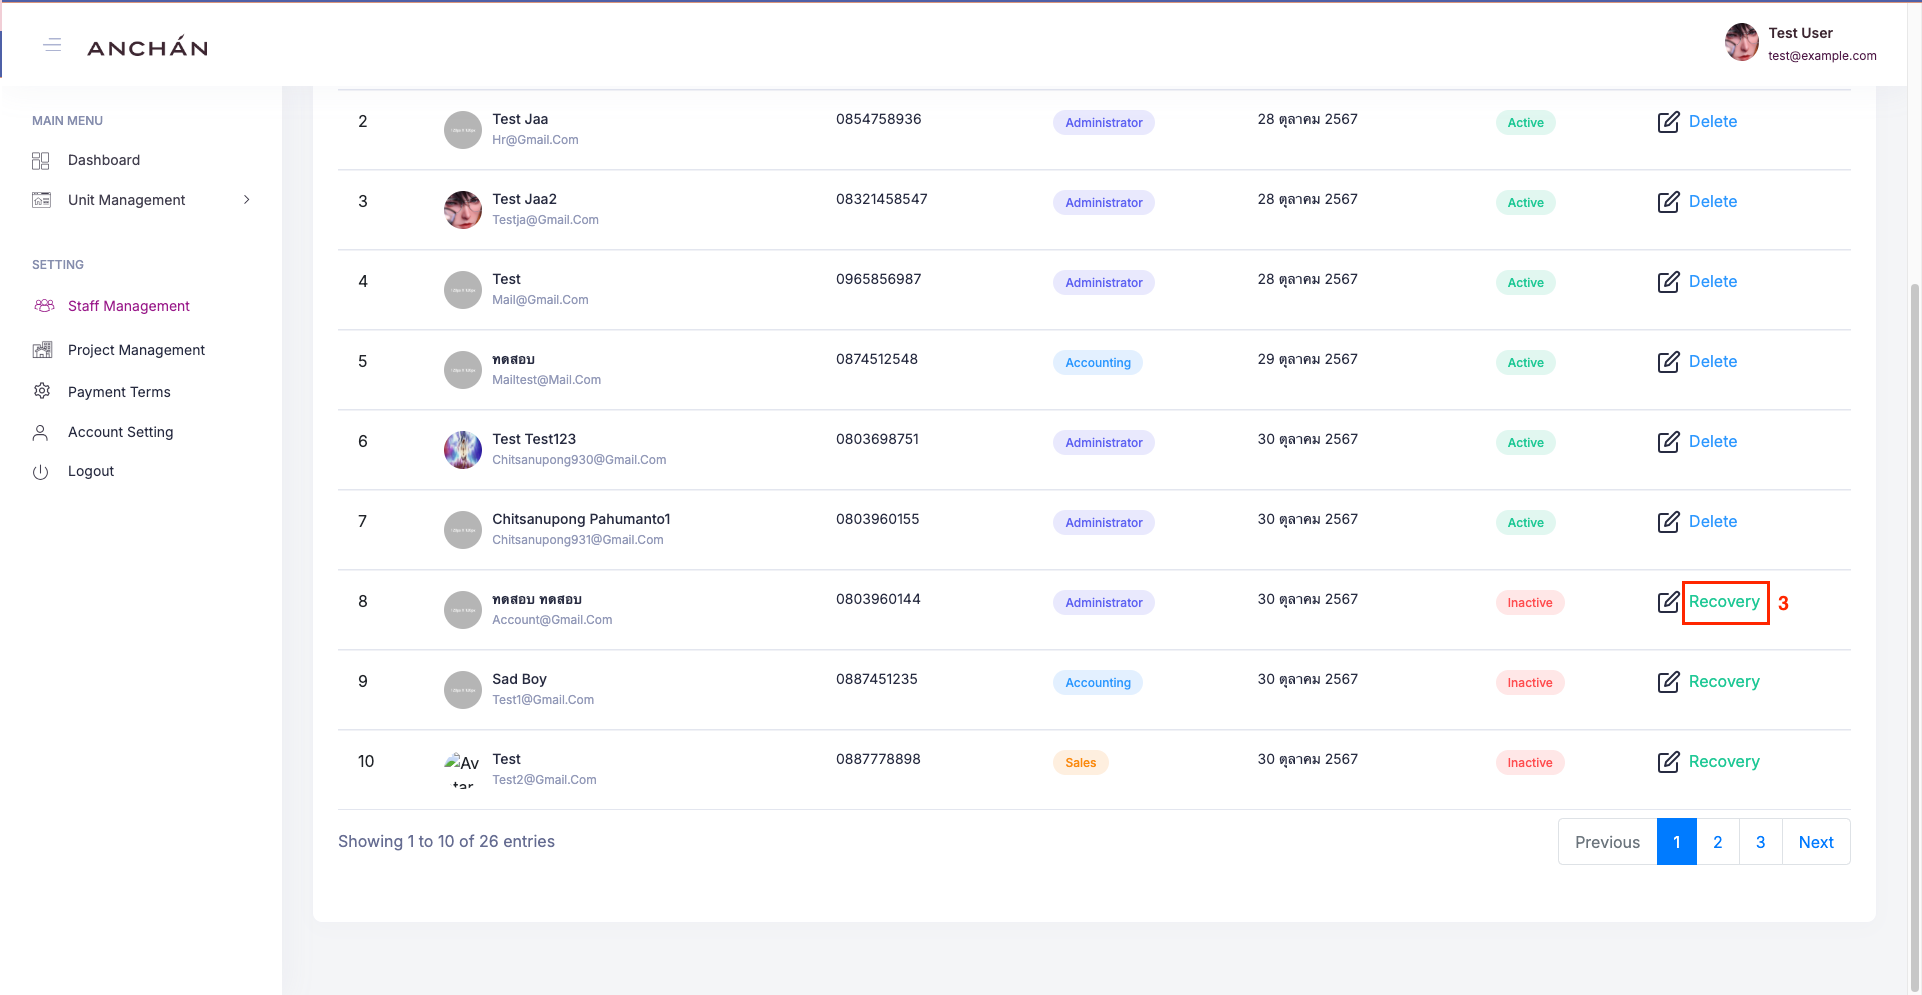Delete staff Test Test123
This screenshot has width=1922, height=995.
pyautogui.click(x=1713, y=442)
